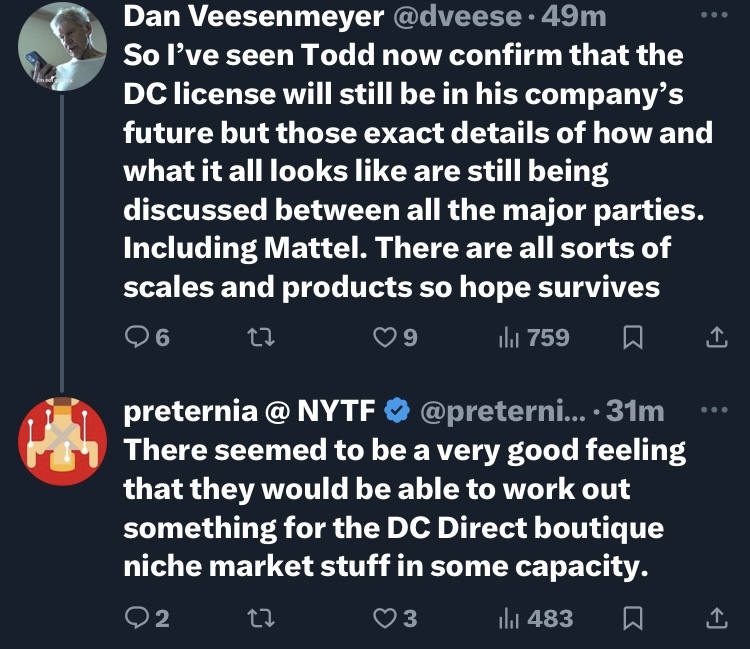
Task: Bookmark preternia's tweet
Action: click(x=632, y=619)
